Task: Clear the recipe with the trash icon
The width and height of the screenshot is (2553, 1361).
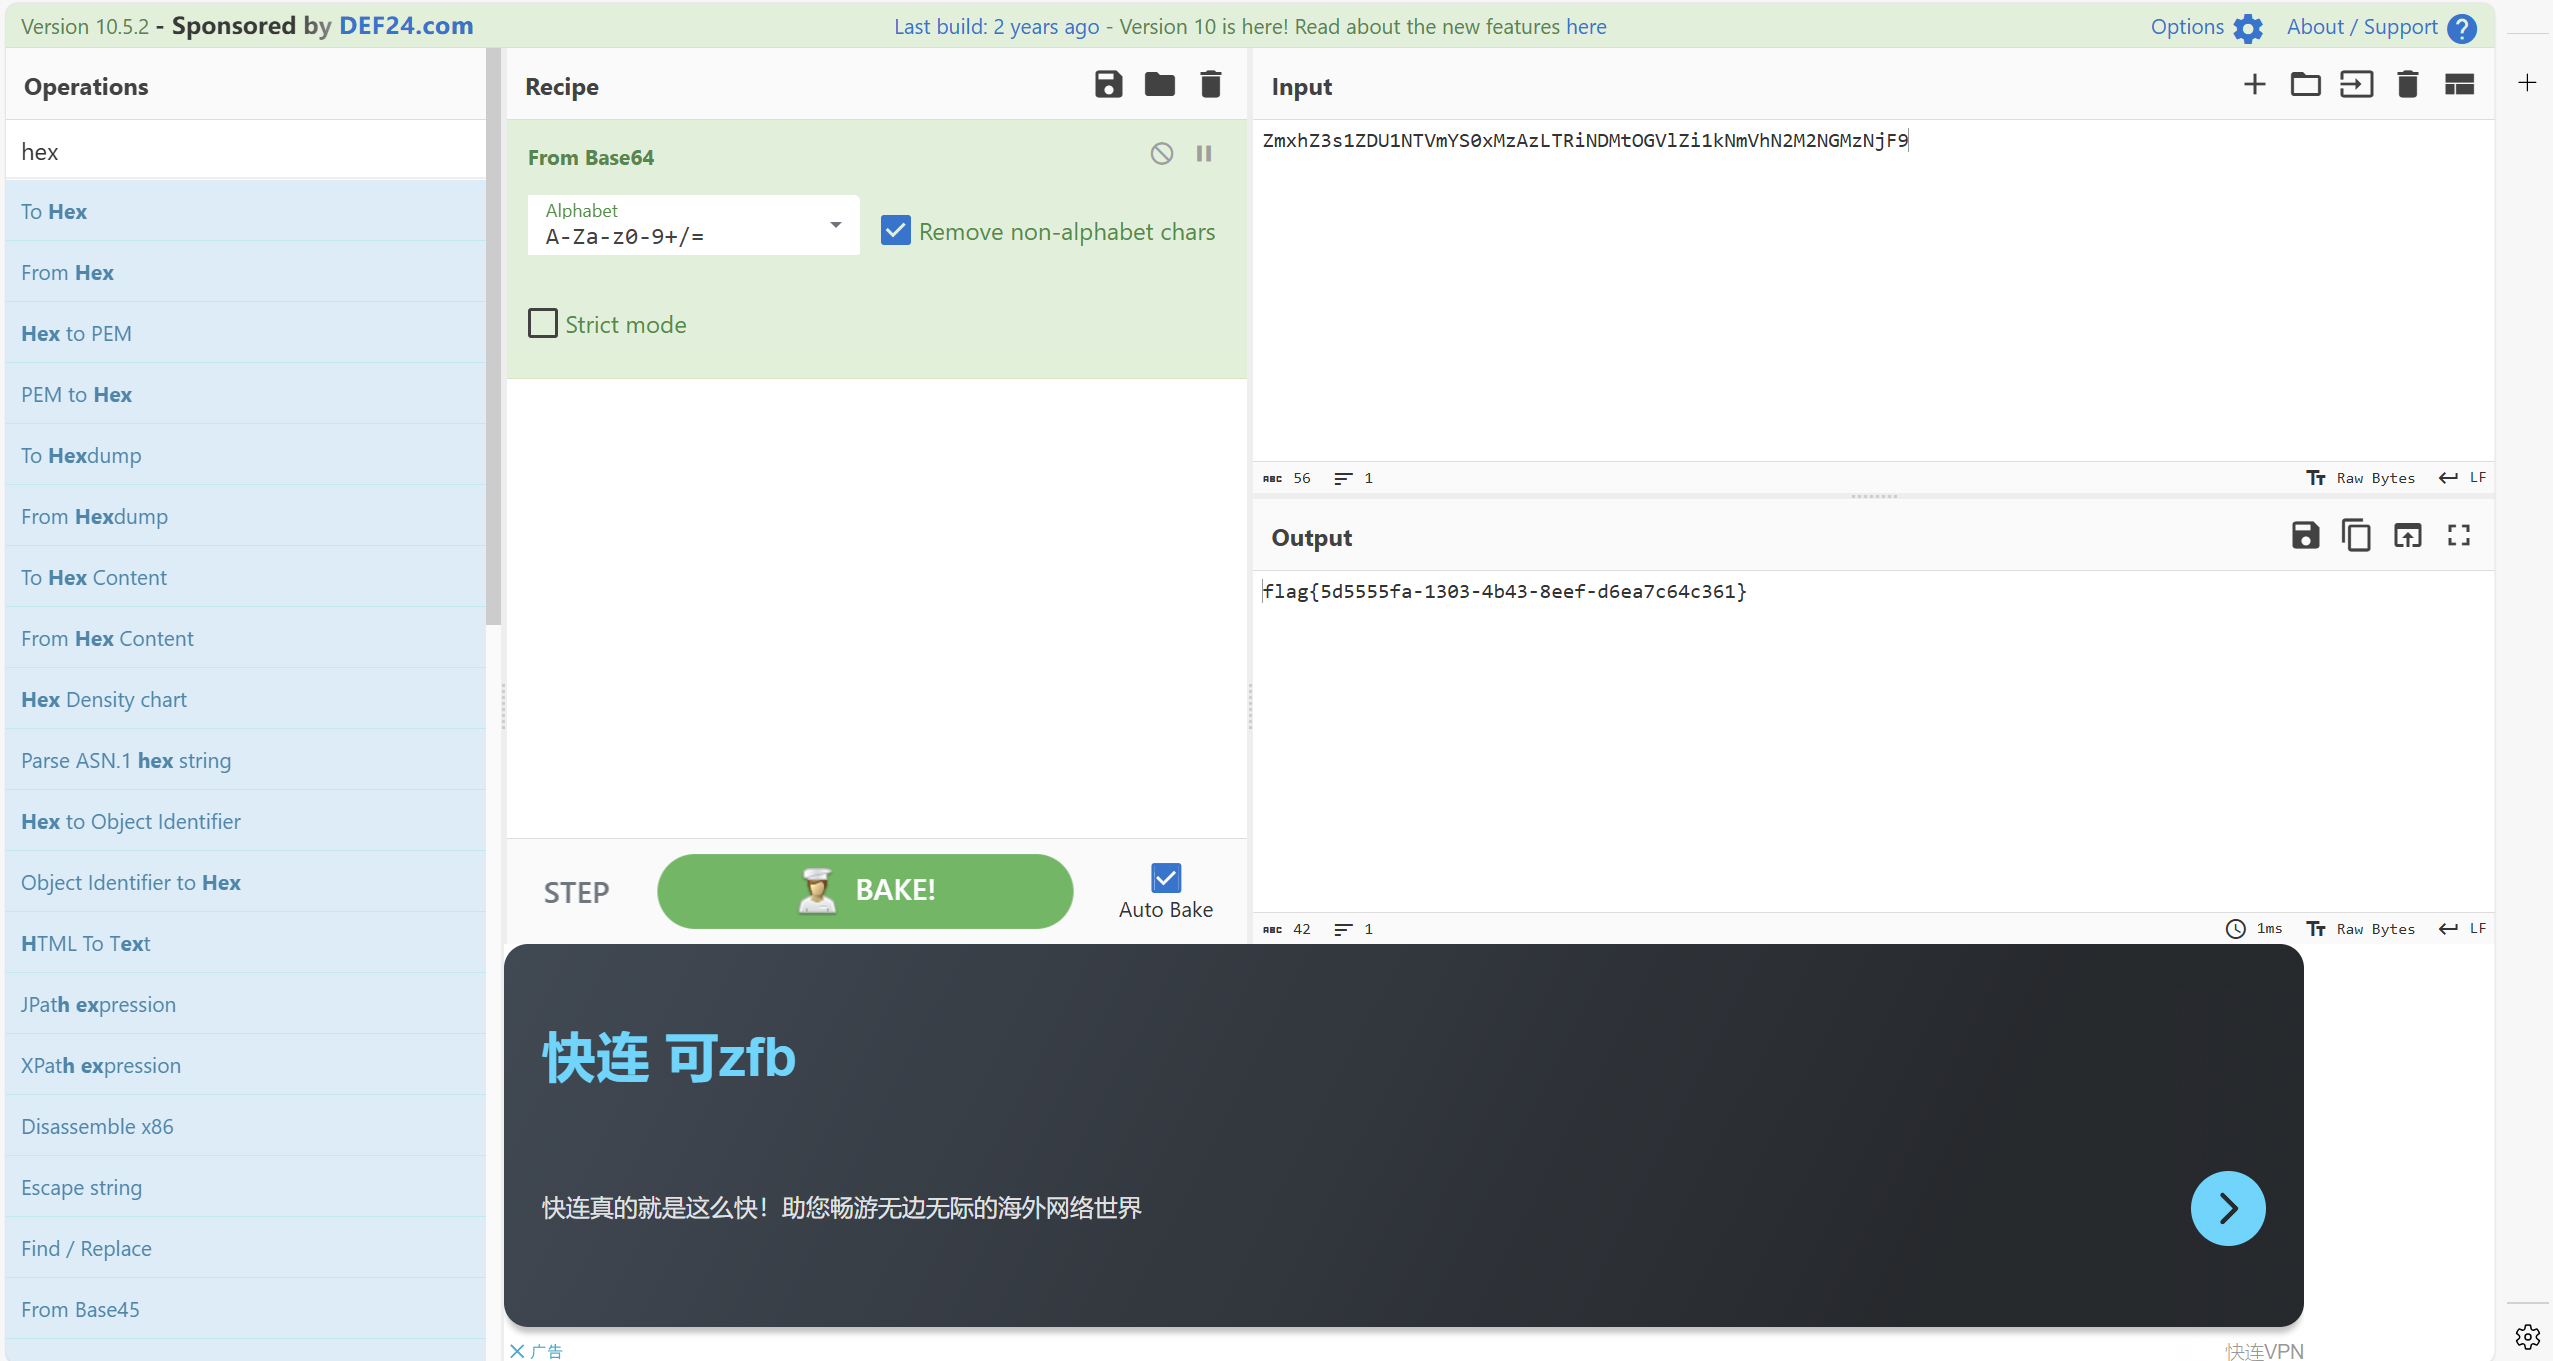Action: [x=1211, y=85]
